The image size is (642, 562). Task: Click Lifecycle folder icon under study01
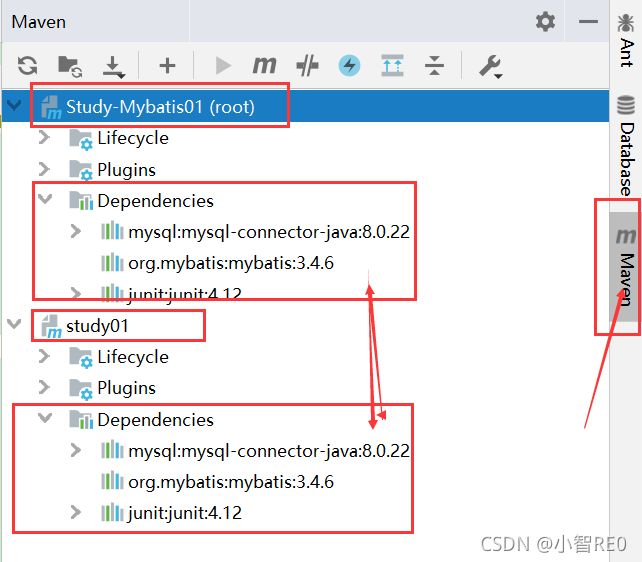pos(81,358)
